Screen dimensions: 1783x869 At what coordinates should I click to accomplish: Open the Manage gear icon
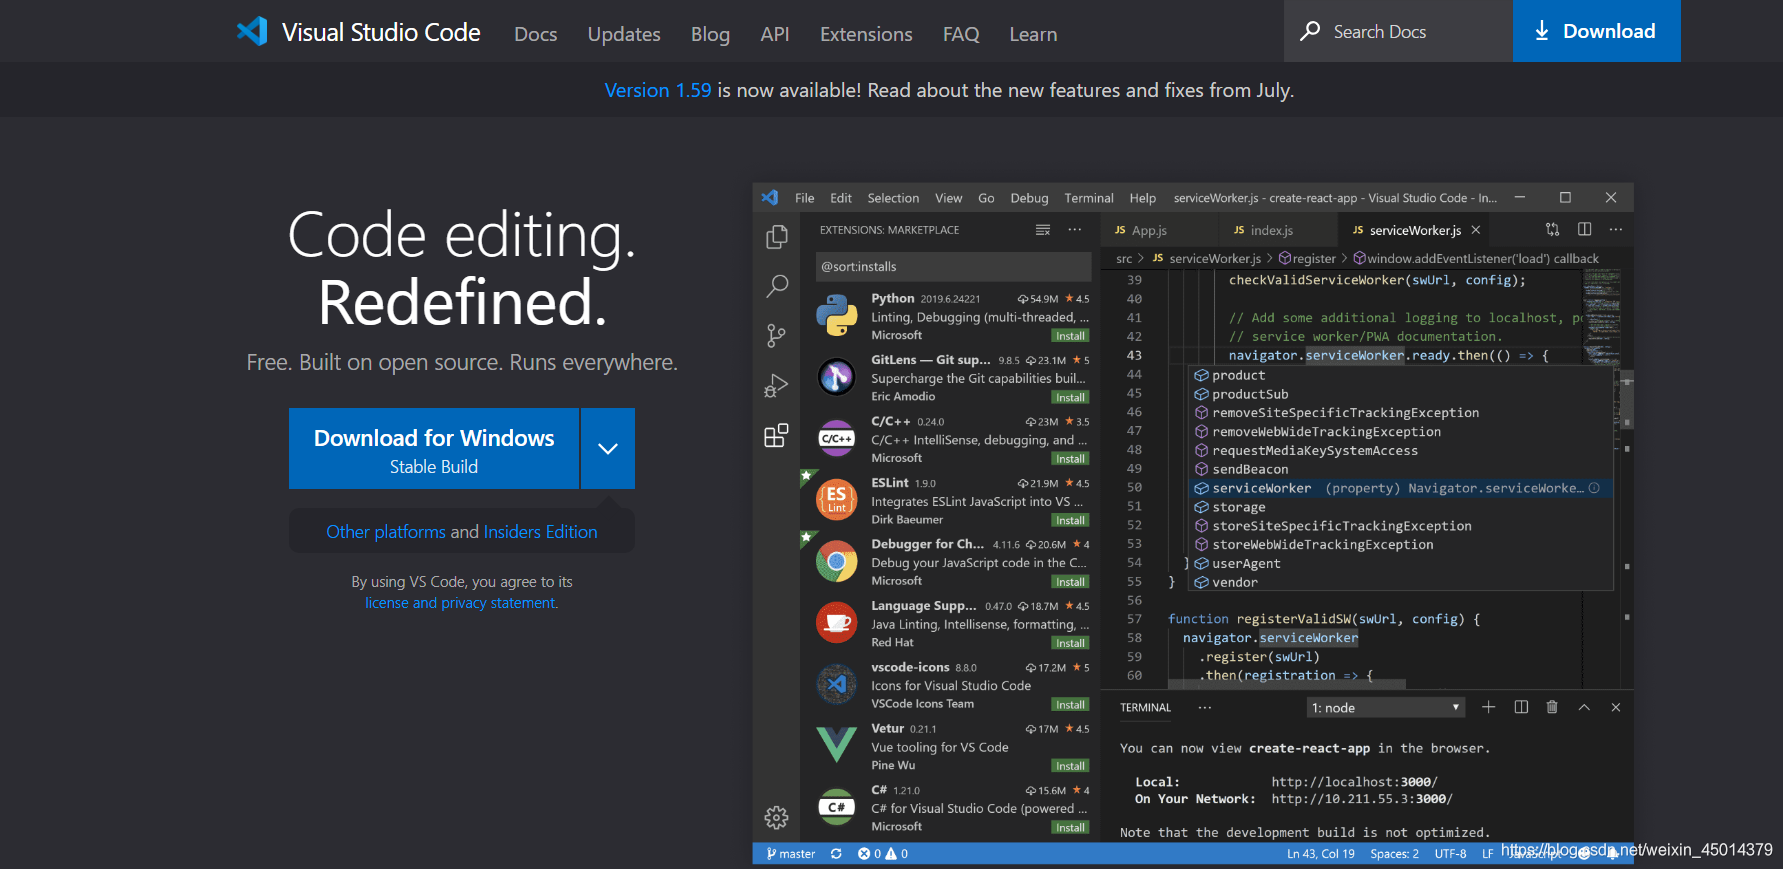point(776,818)
